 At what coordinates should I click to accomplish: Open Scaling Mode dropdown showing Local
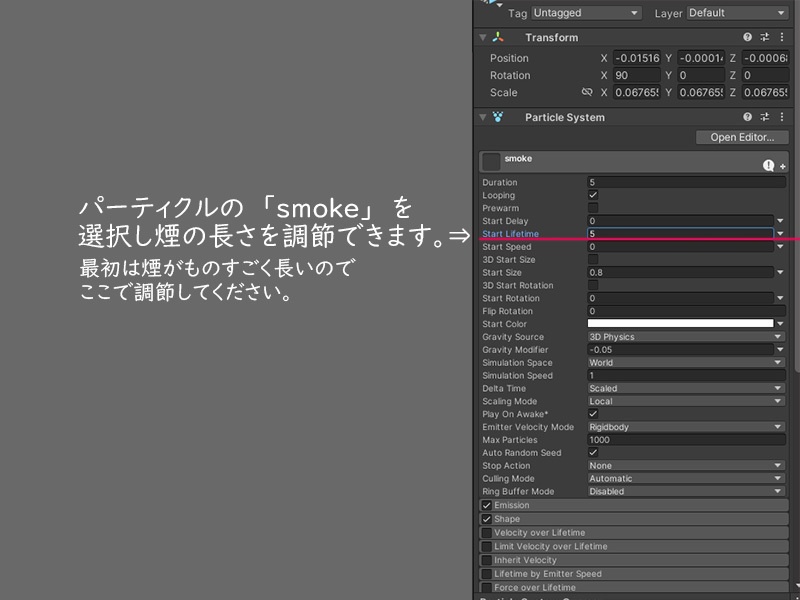tap(686, 401)
